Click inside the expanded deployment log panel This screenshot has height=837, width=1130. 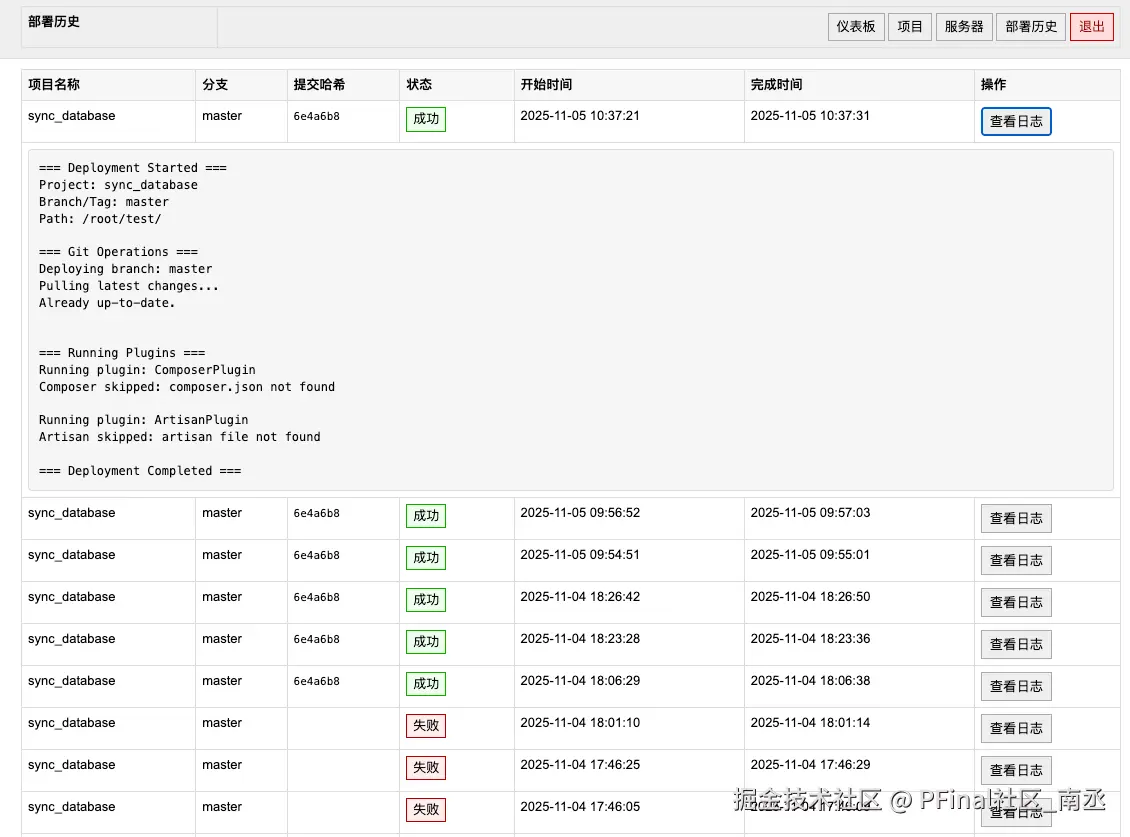[570, 320]
